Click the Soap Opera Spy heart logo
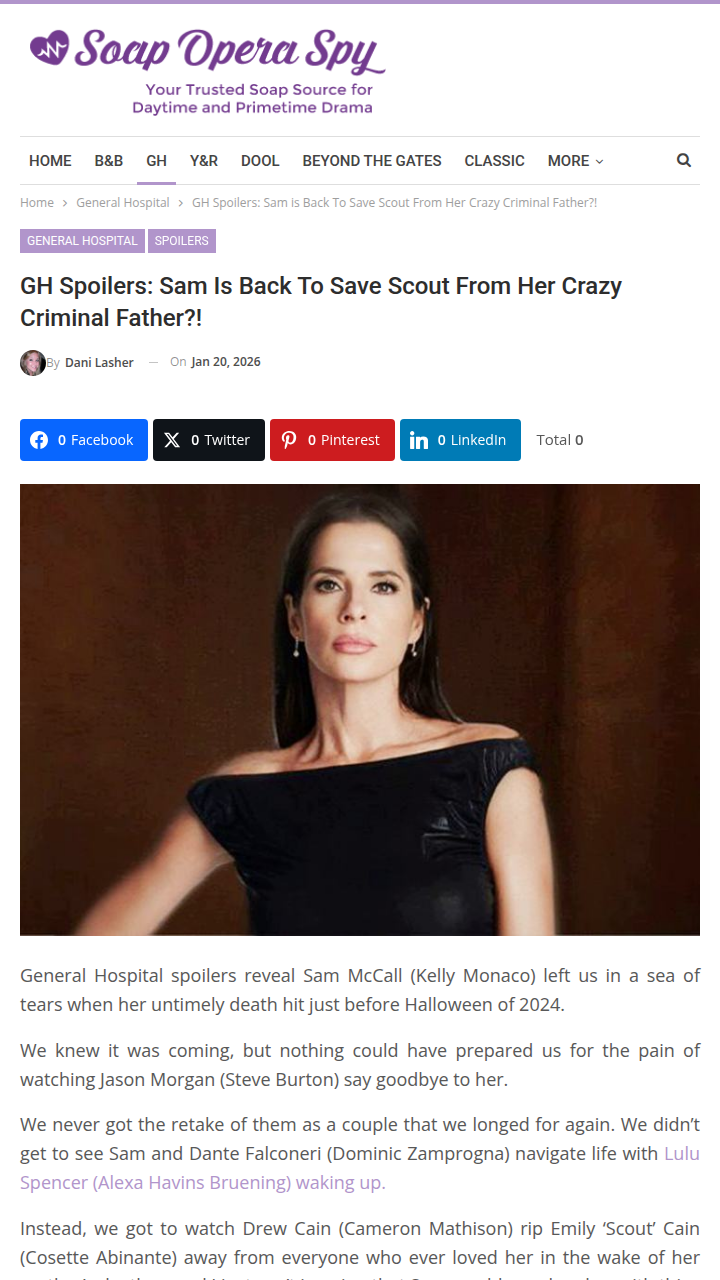Viewport: 720px width, 1280px height. click(50, 47)
